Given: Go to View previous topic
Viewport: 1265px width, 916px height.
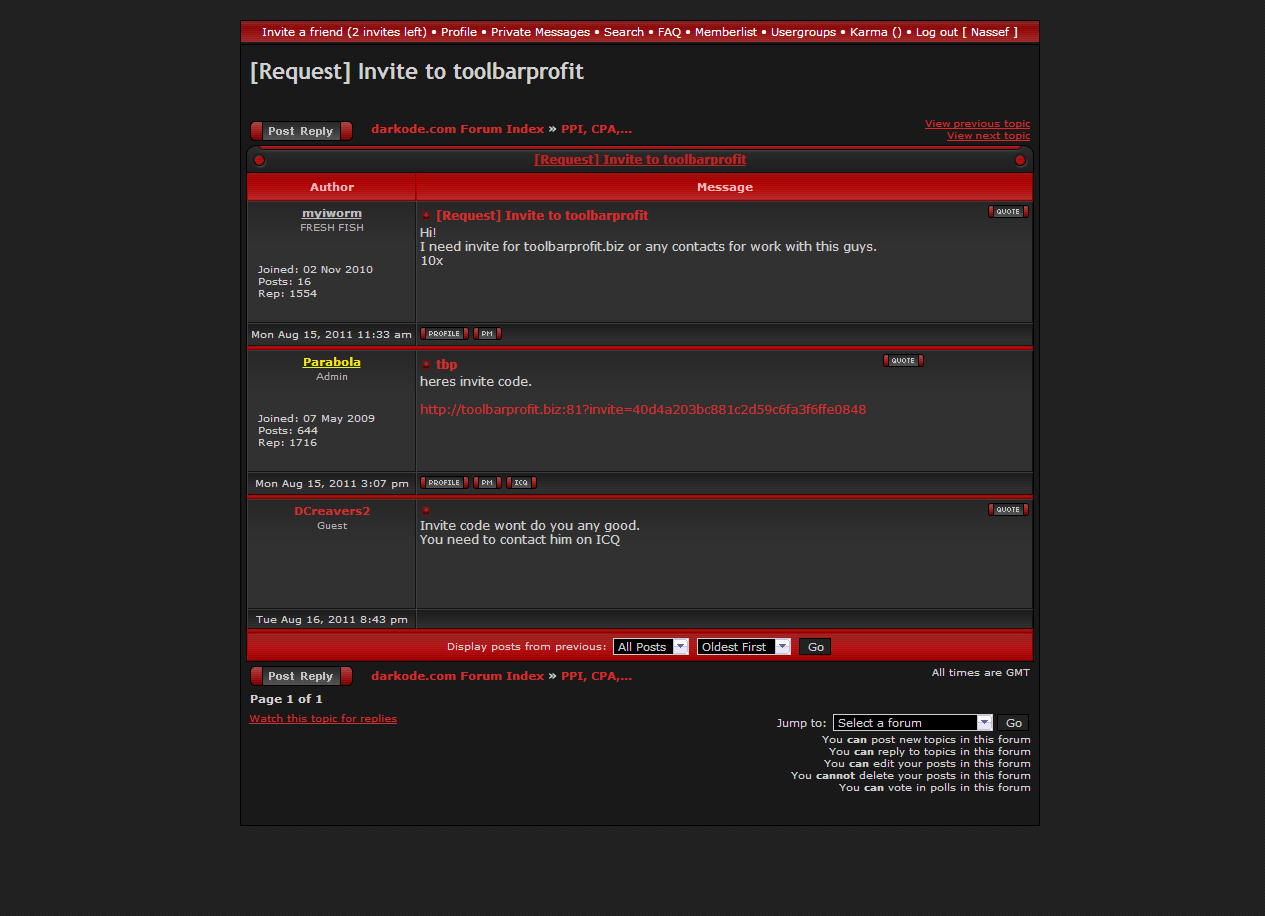Looking at the screenshot, I should pyautogui.click(x=977, y=124).
